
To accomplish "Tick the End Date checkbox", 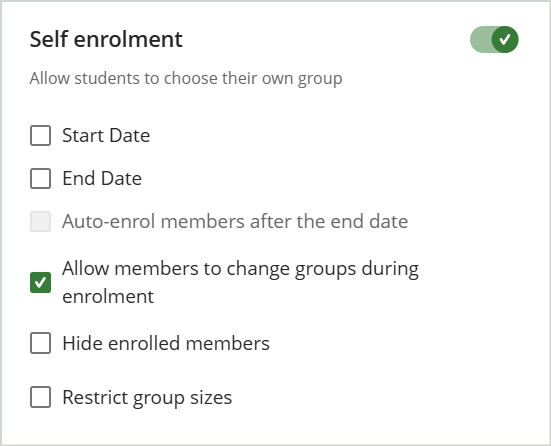I will (40, 179).
